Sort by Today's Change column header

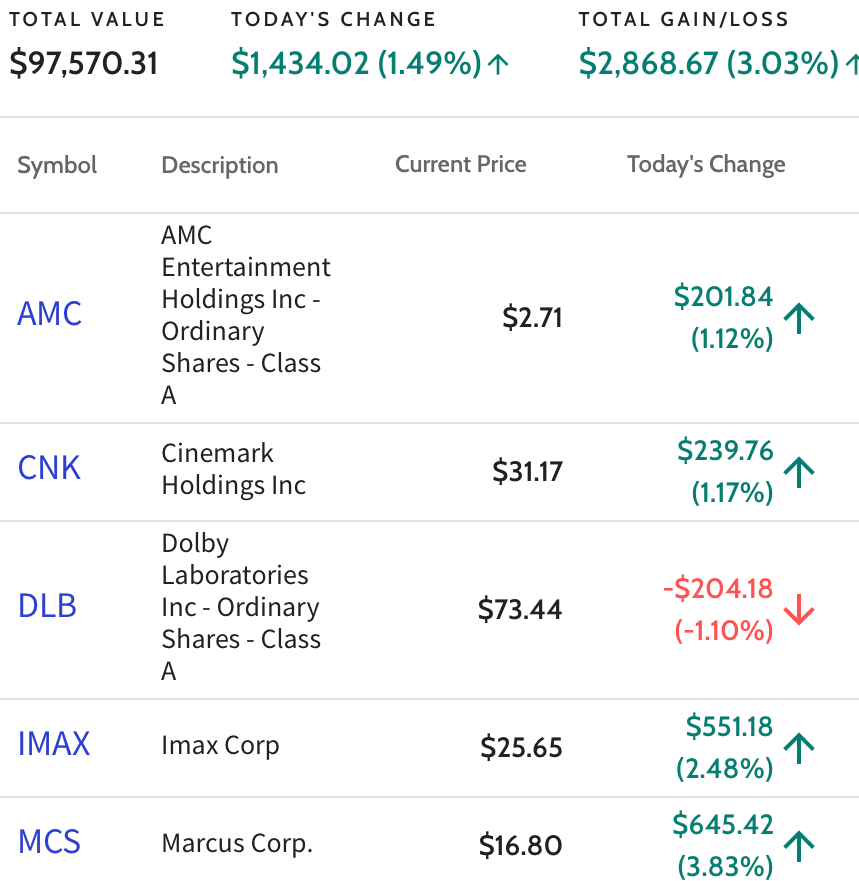coord(706,164)
